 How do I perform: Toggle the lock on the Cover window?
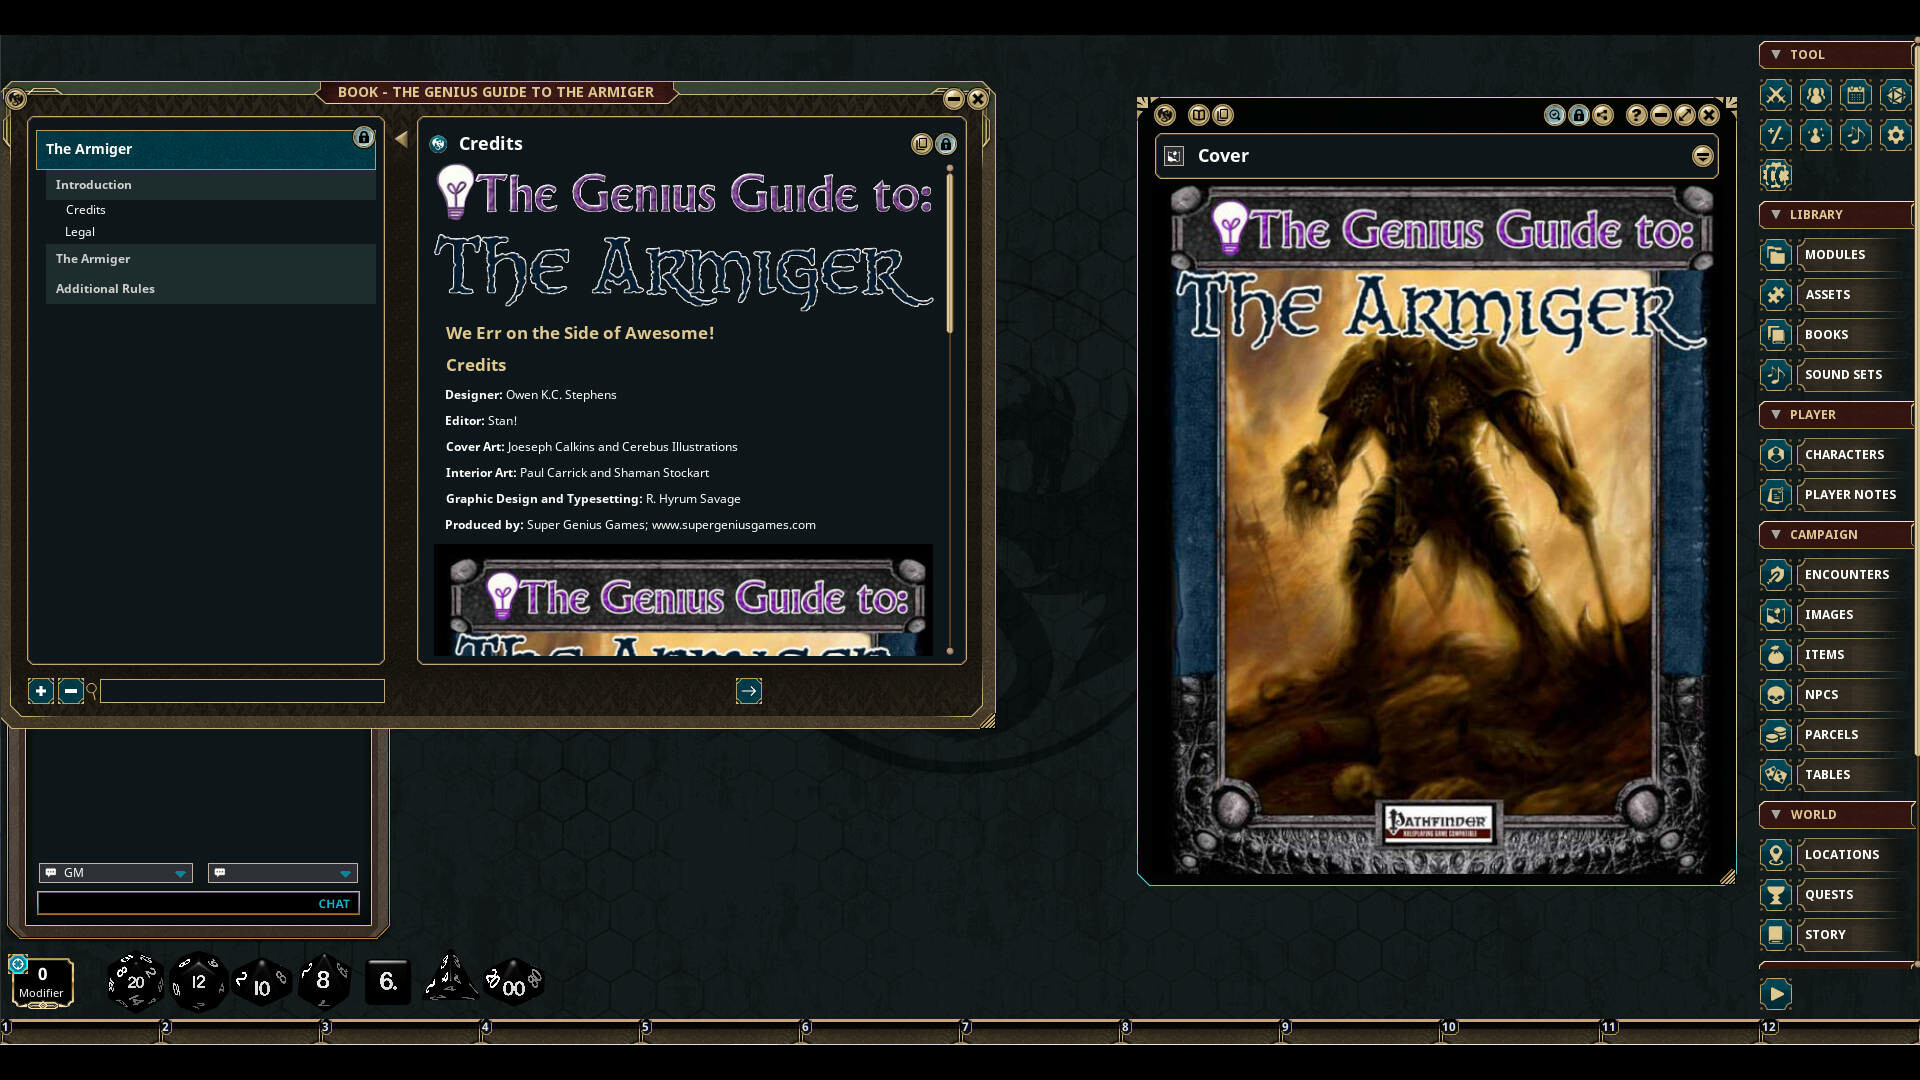[x=1578, y=115]
